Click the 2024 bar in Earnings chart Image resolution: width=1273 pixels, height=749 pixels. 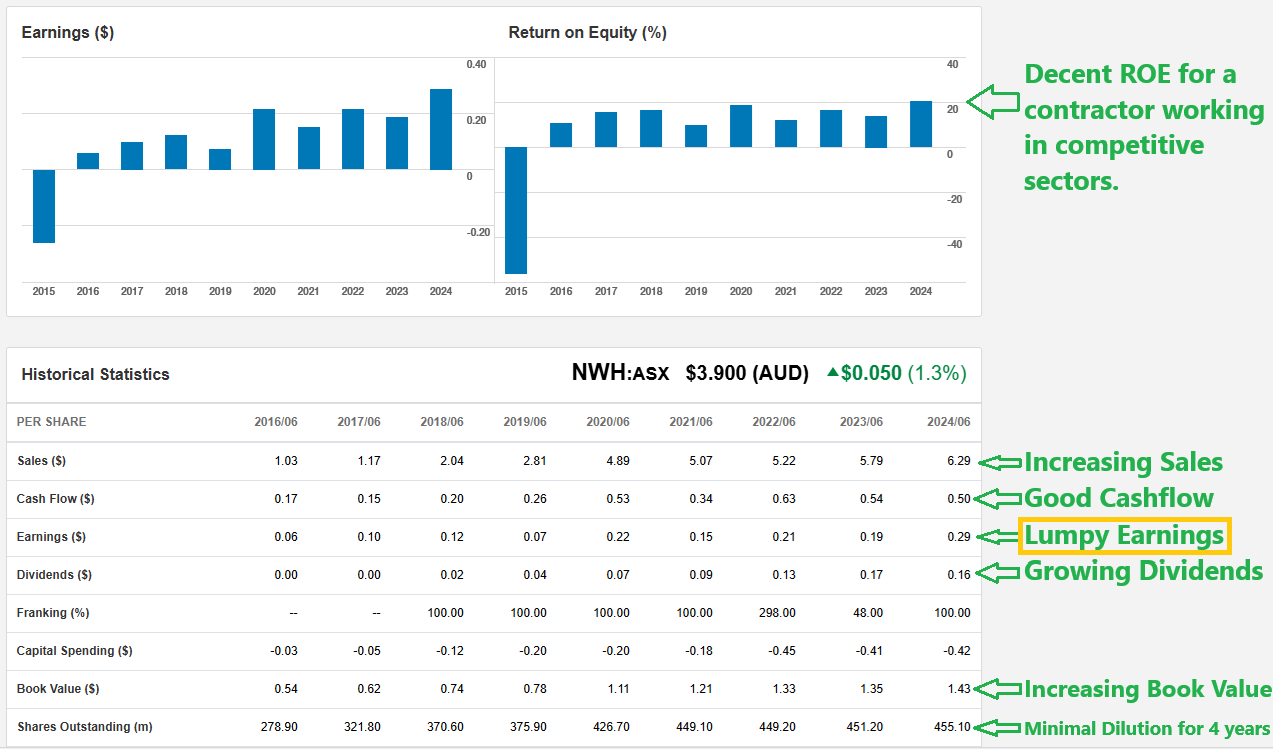pyautogui.click(x=441, y=129)
